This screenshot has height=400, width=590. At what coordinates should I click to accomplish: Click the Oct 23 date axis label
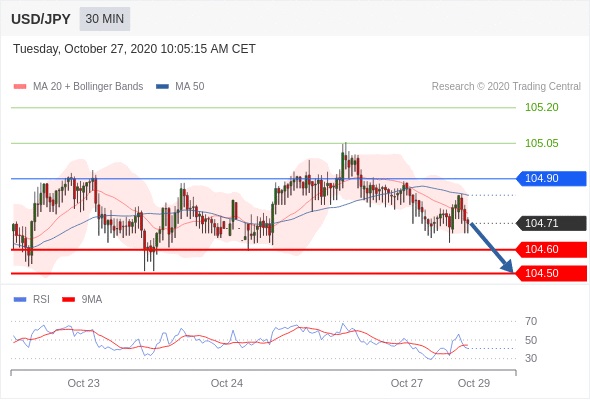point(84,383)
